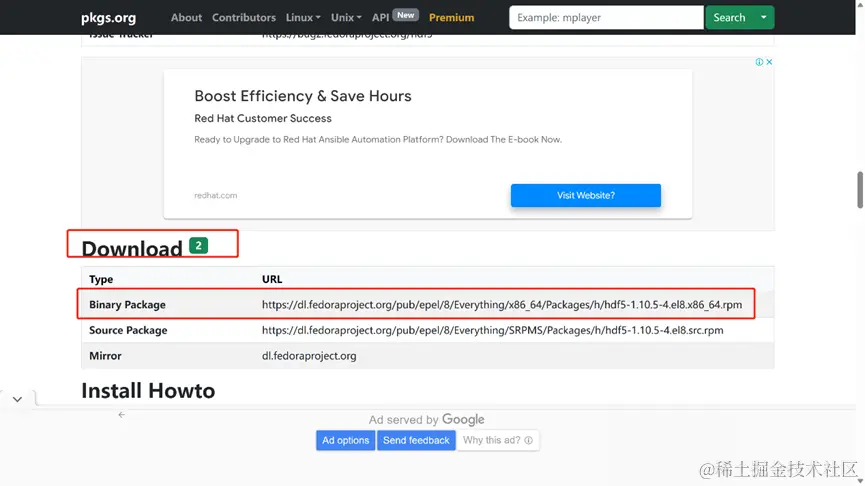Focus the package search field
This screenshot has height=486, width=865.
click(606, 18)
